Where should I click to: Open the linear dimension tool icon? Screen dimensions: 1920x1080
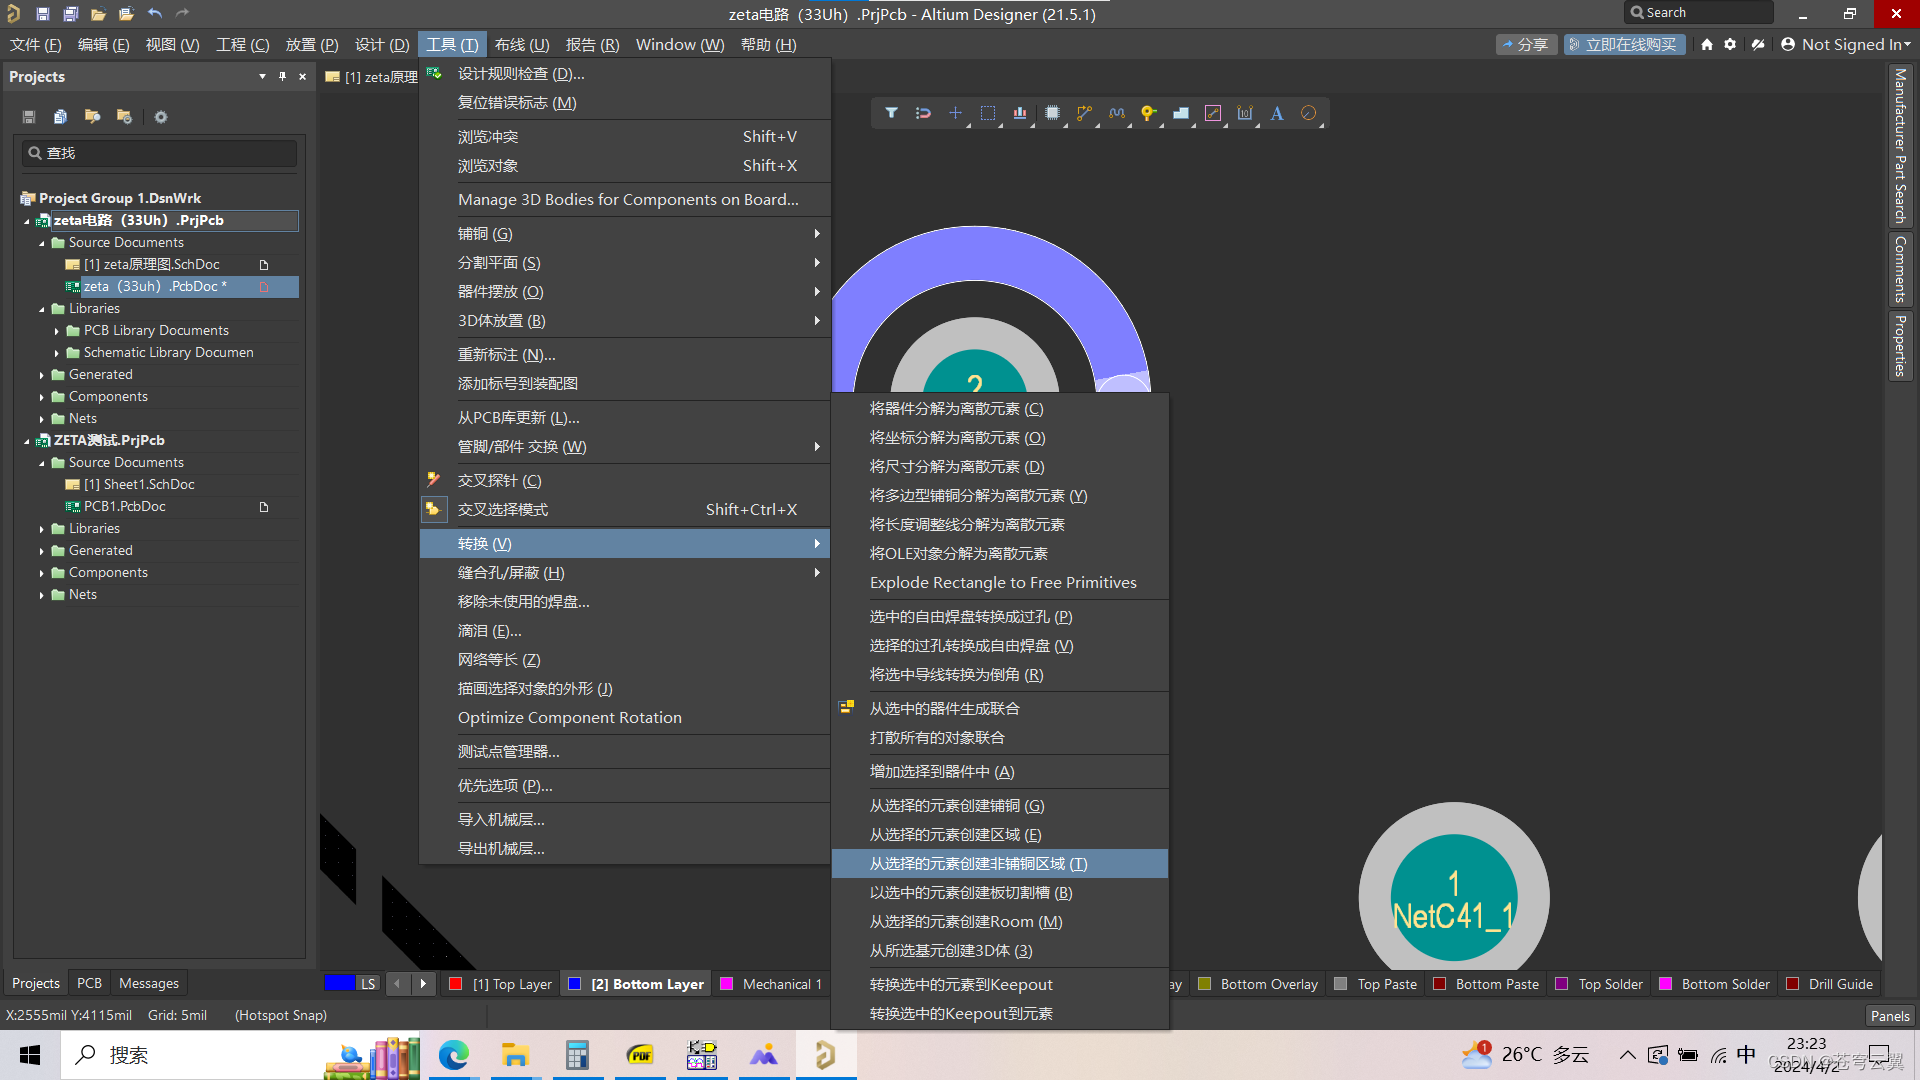pyautogui.click(x=1245, y=113)
